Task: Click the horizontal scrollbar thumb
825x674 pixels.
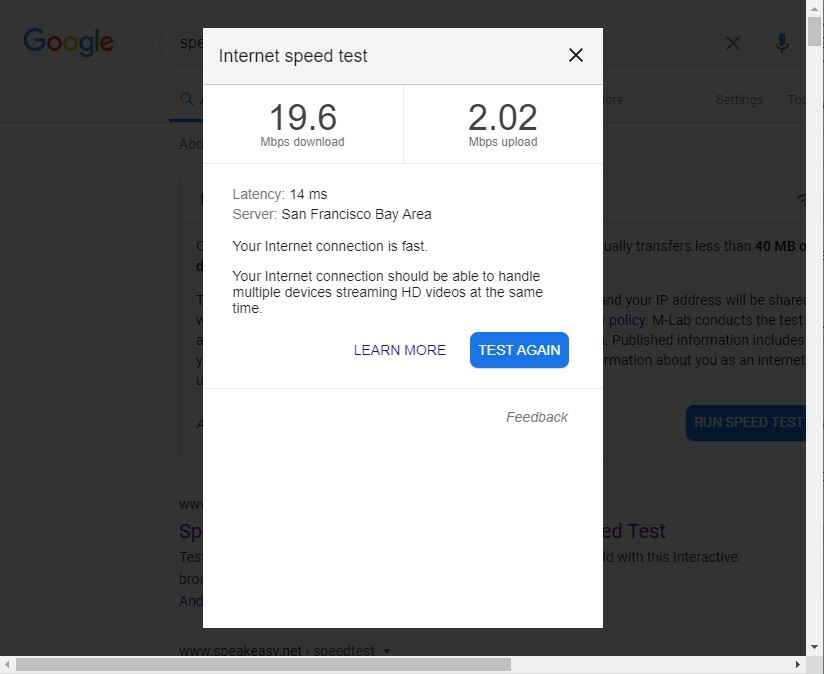Action: 263,665
